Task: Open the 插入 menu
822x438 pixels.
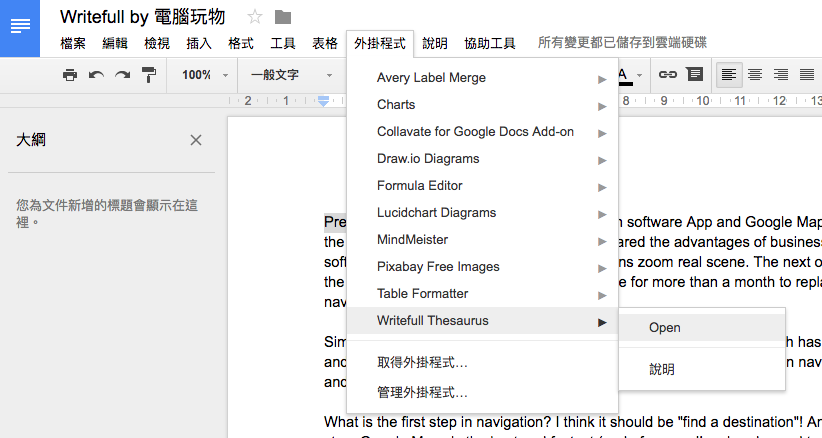Action: tap(199, 43)
